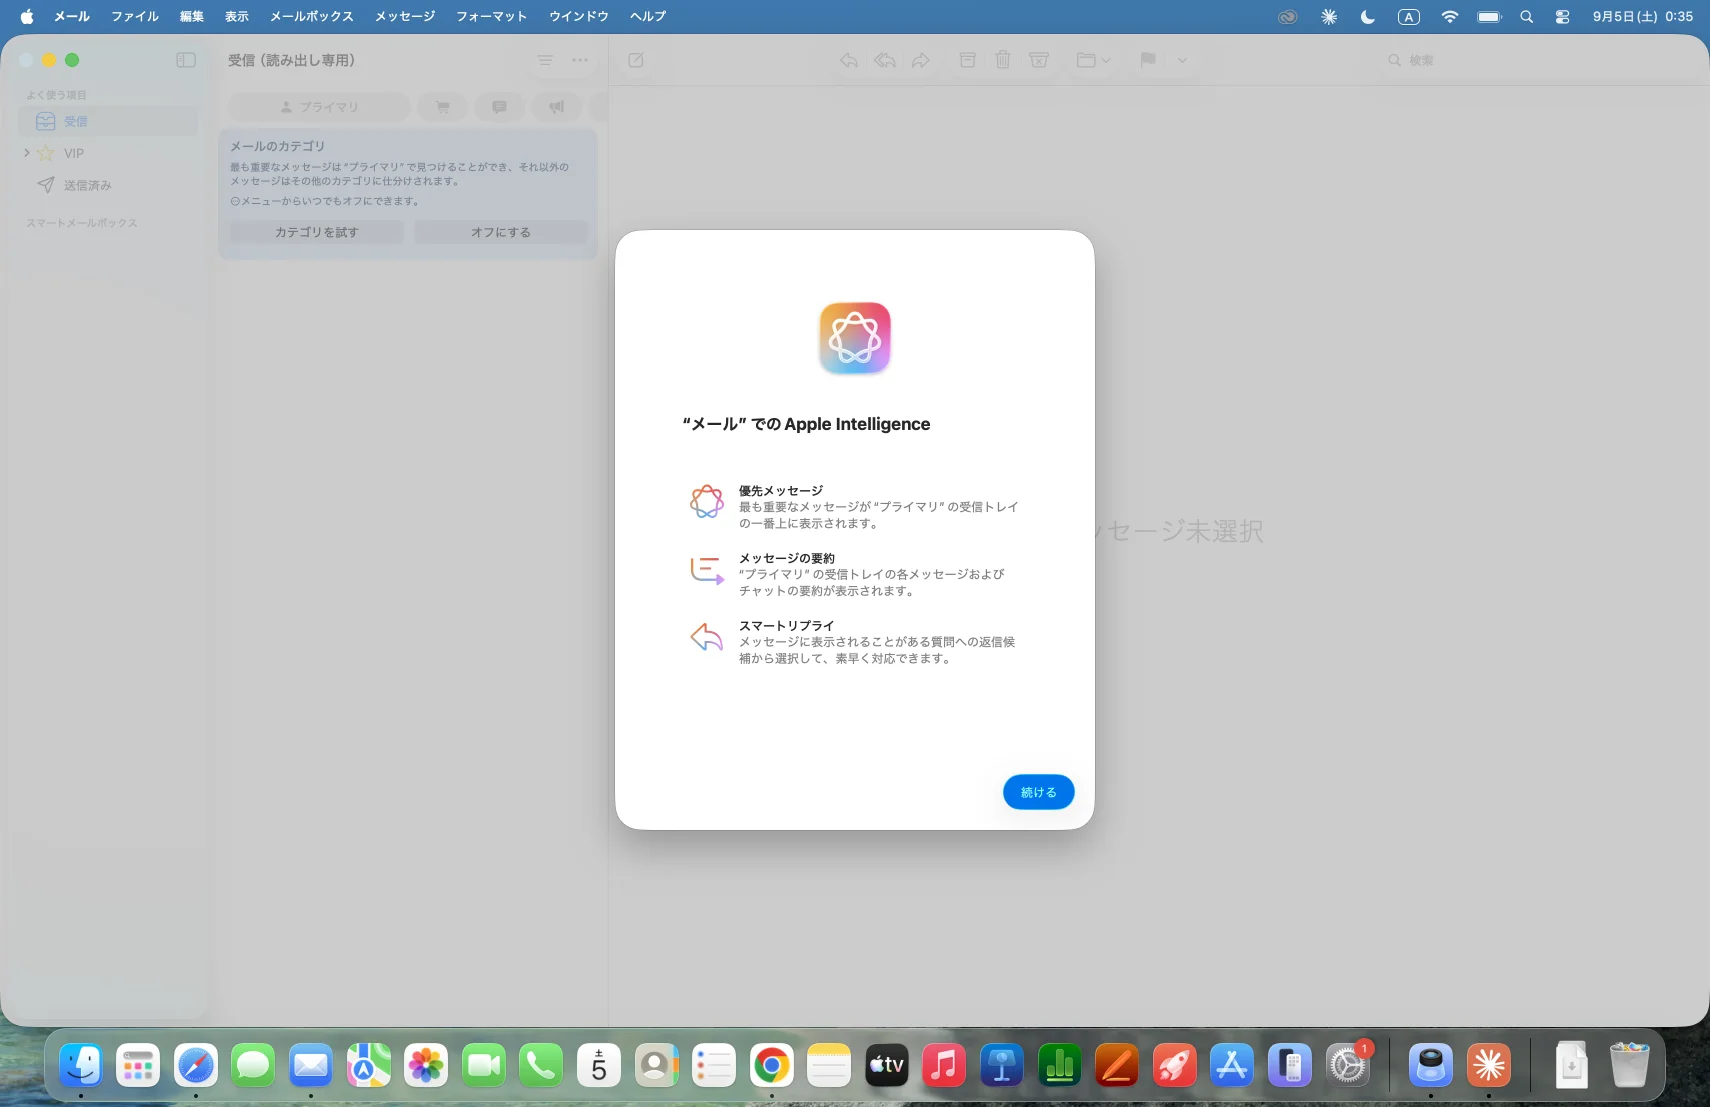Select the プライマリ category tab

pos(319,107)
